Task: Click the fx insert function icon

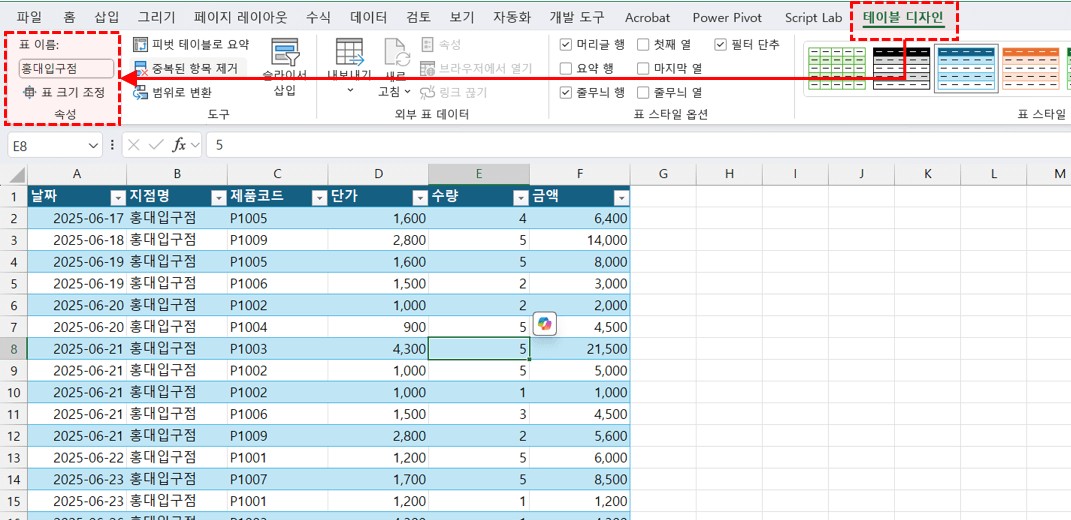Action: click(x=179, y=145)
